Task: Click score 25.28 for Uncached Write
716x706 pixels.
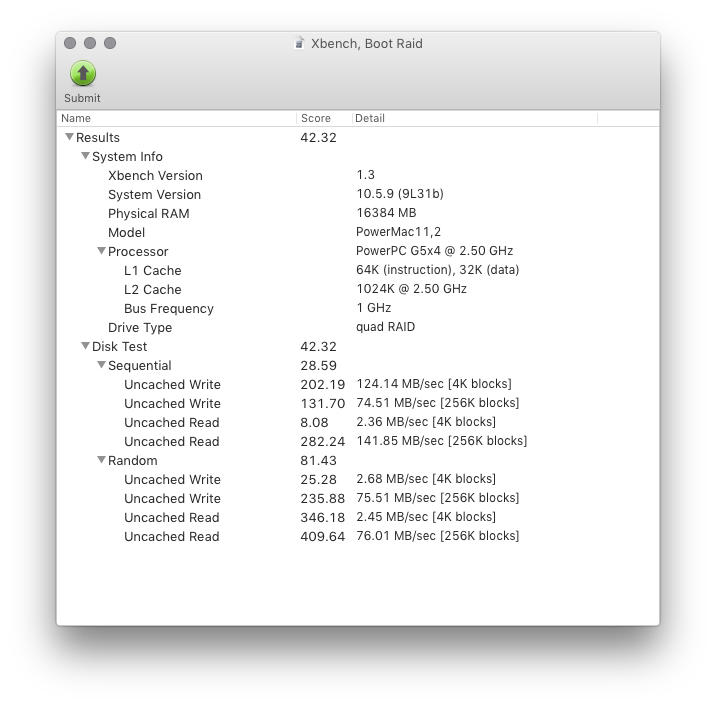Action: point(318,479)
